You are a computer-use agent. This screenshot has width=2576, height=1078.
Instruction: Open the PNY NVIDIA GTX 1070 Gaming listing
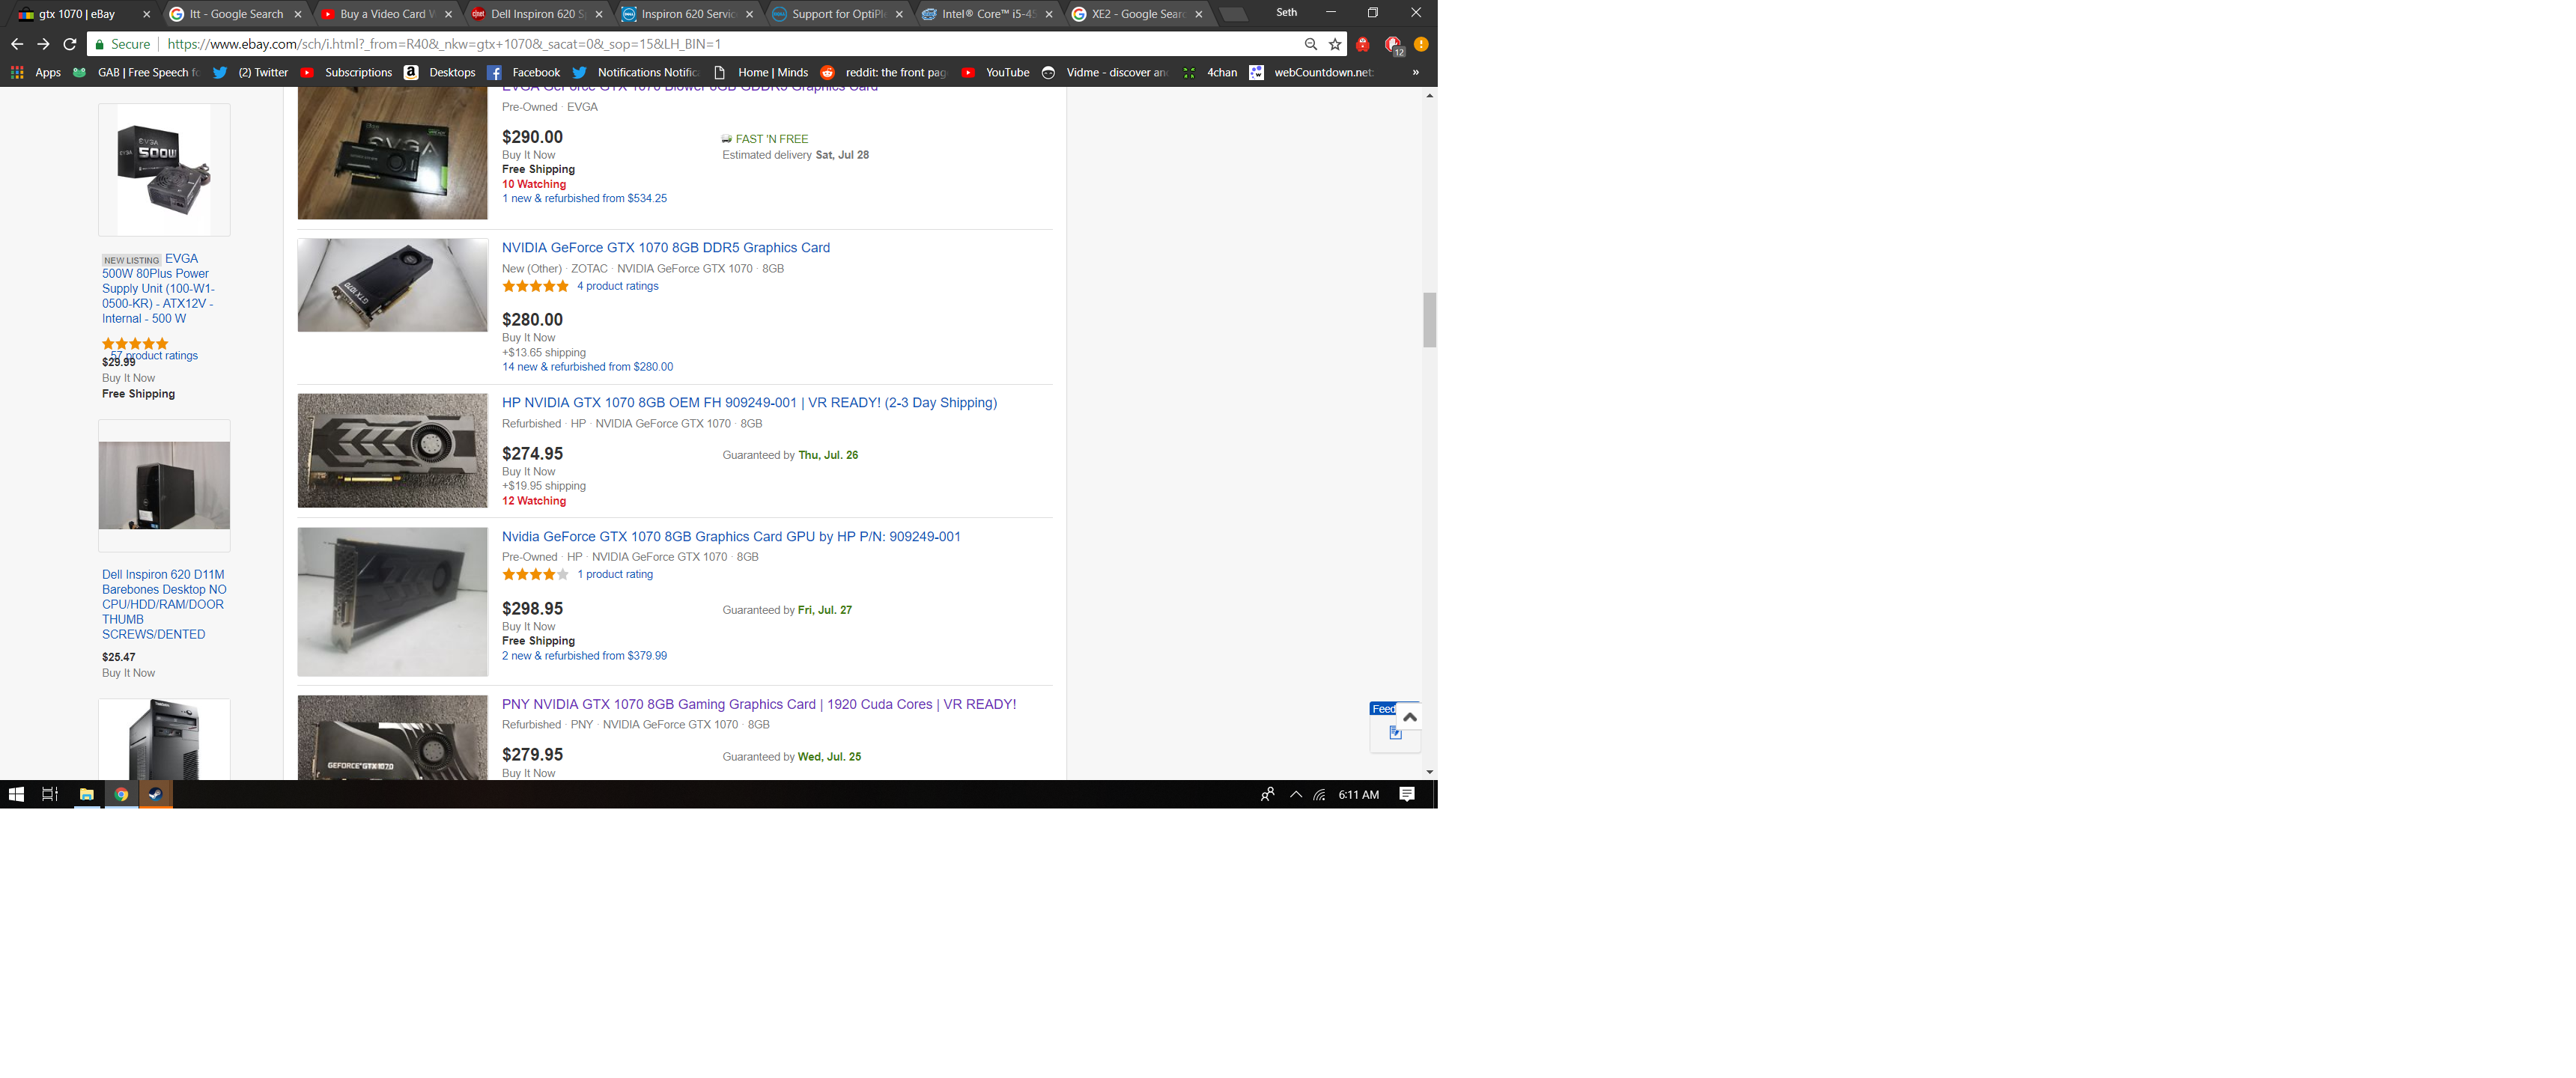[x=759, y=705]
